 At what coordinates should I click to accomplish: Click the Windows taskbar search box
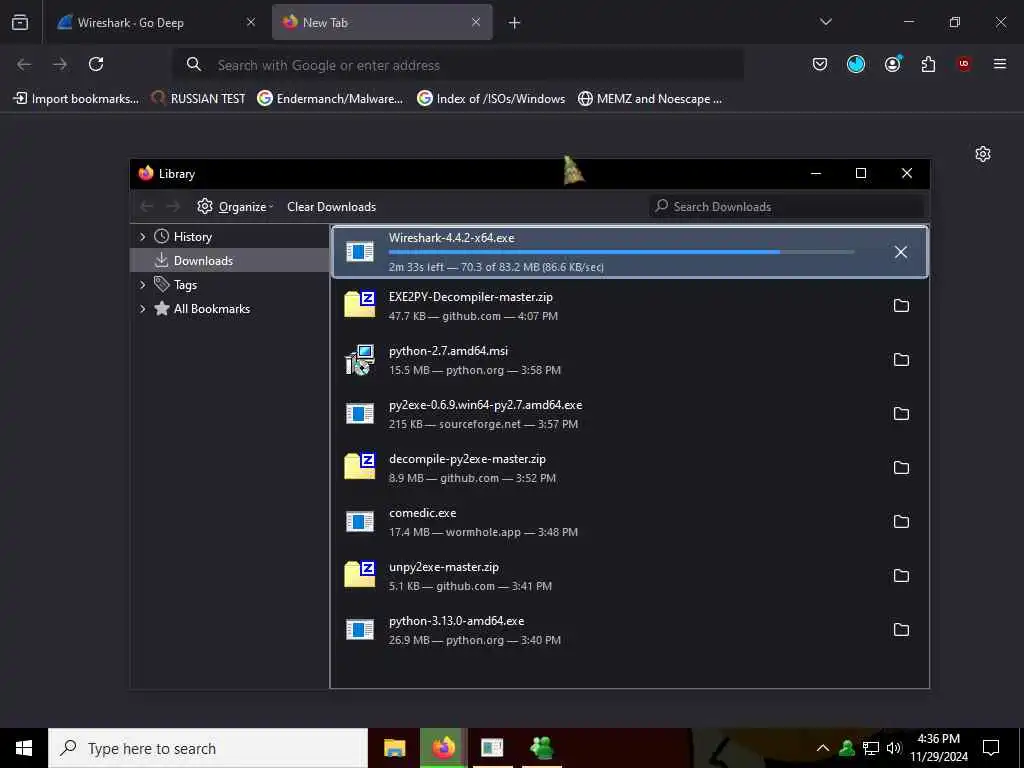point(208,748)
